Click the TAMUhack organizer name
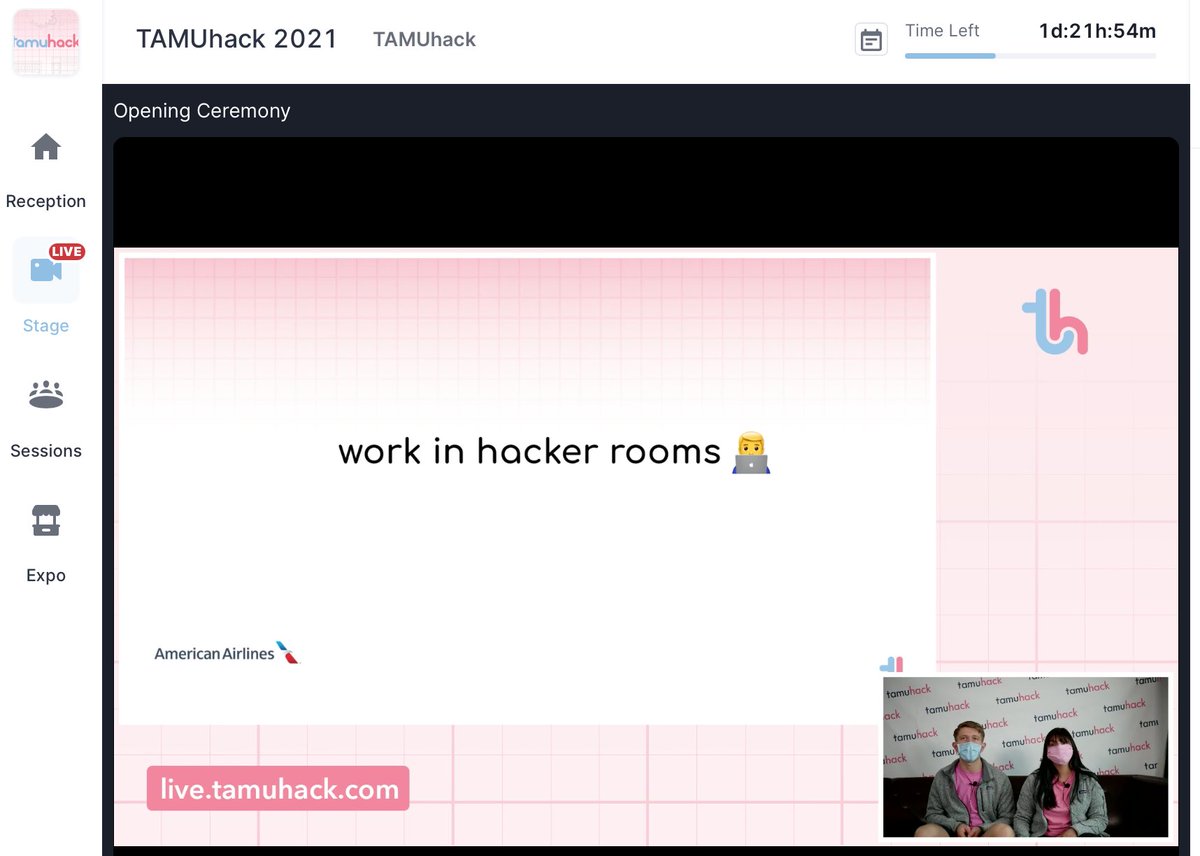Viewport: 1200px width, 856px height. click(424, 40)
